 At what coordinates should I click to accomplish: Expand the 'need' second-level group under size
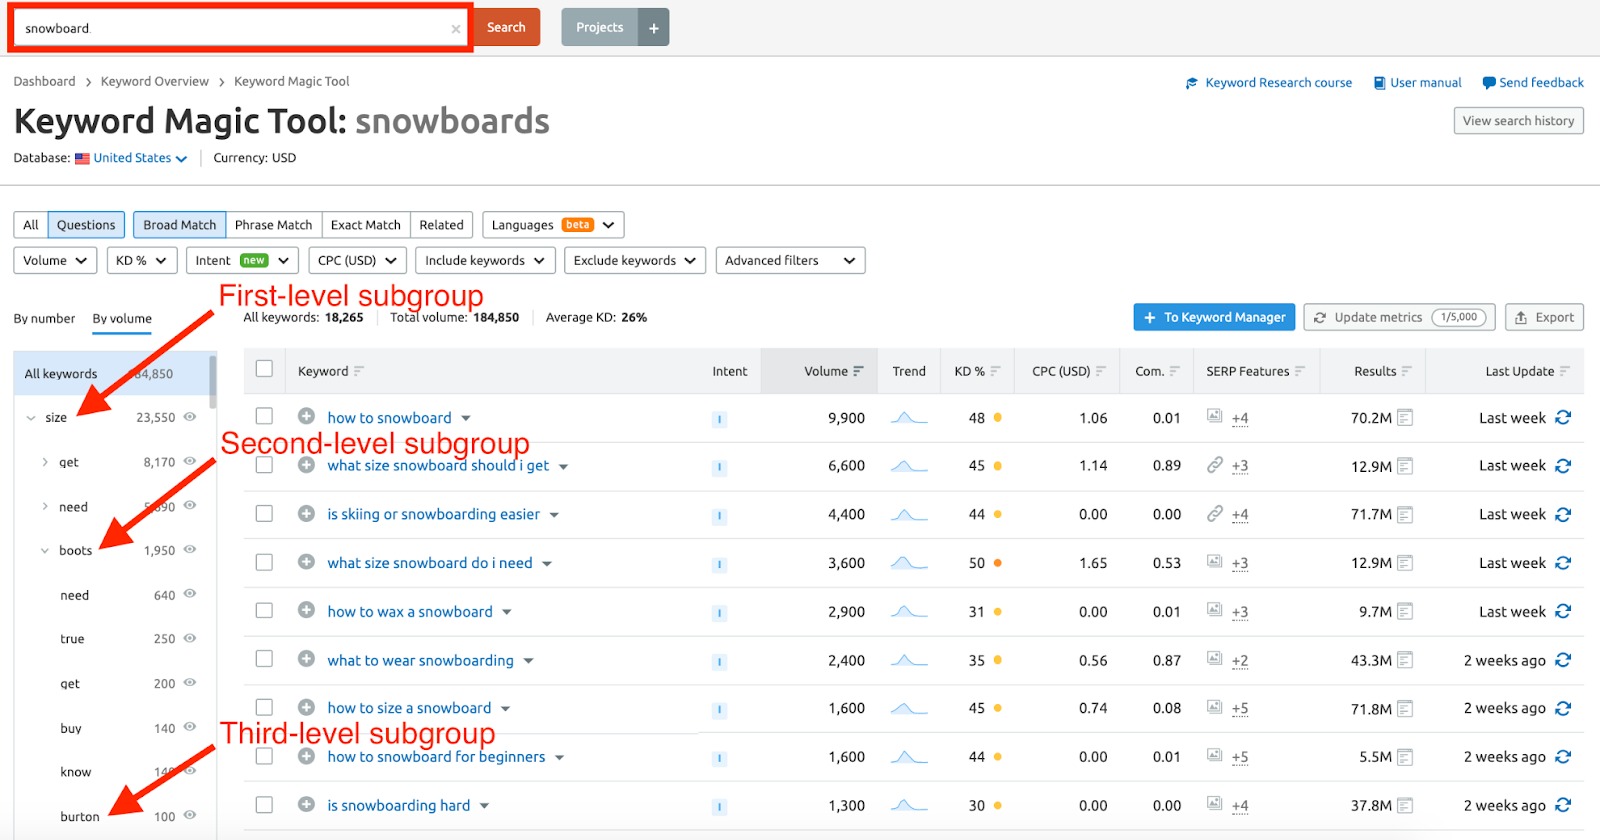tap(45, 507)
